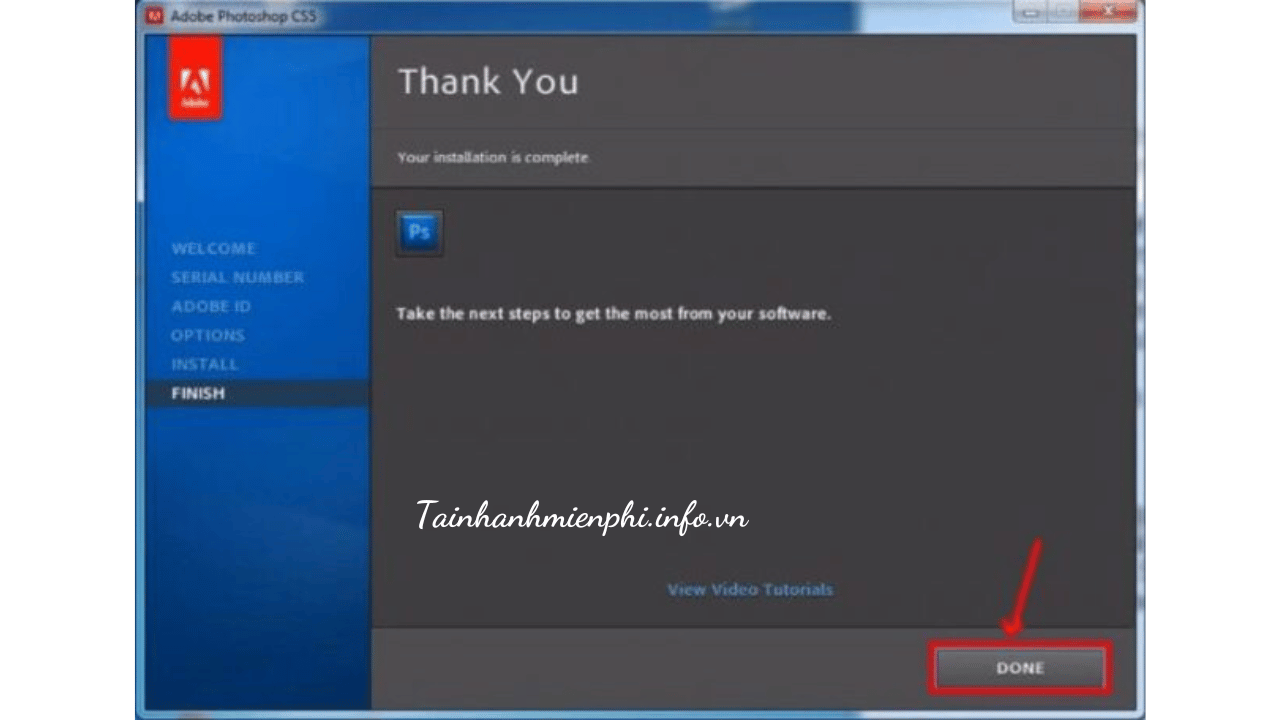Image resolution: width=1280 pixels, height=720 pixels.
Task: Go to the ADOBE ID step
Action: [211, 306]
